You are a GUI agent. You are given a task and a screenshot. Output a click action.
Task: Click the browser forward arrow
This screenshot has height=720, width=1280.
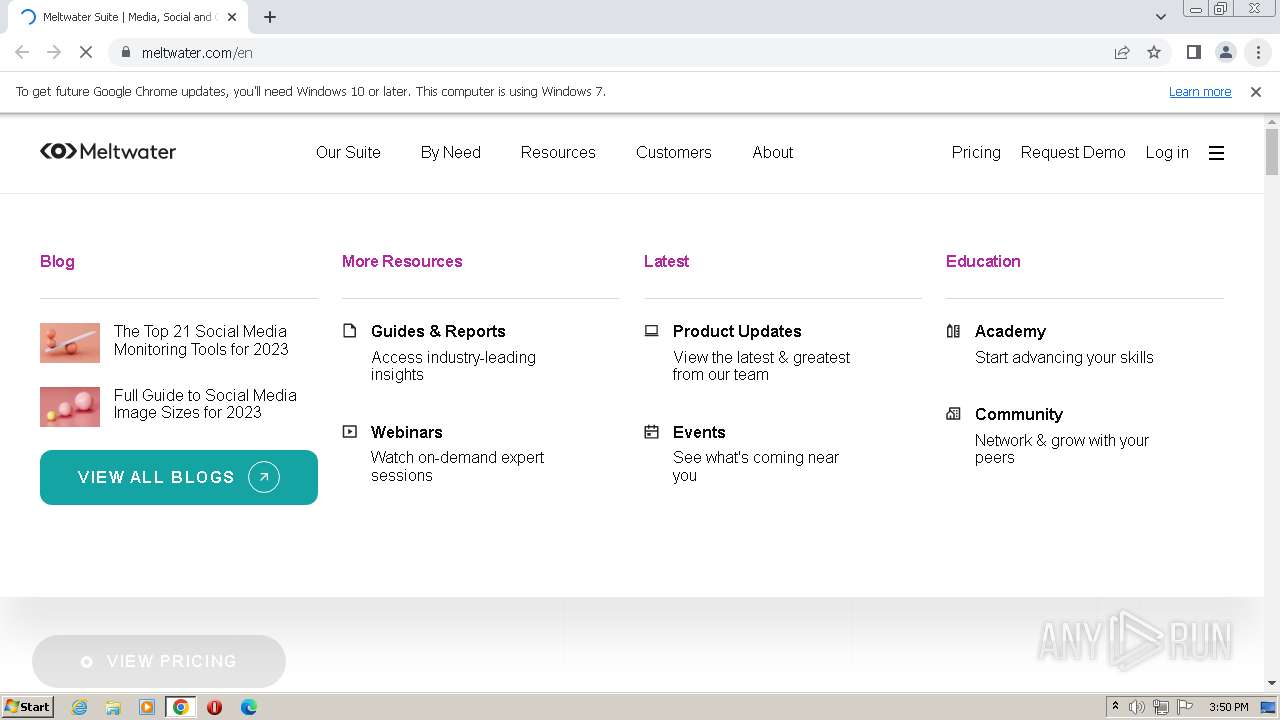point(54,52)
